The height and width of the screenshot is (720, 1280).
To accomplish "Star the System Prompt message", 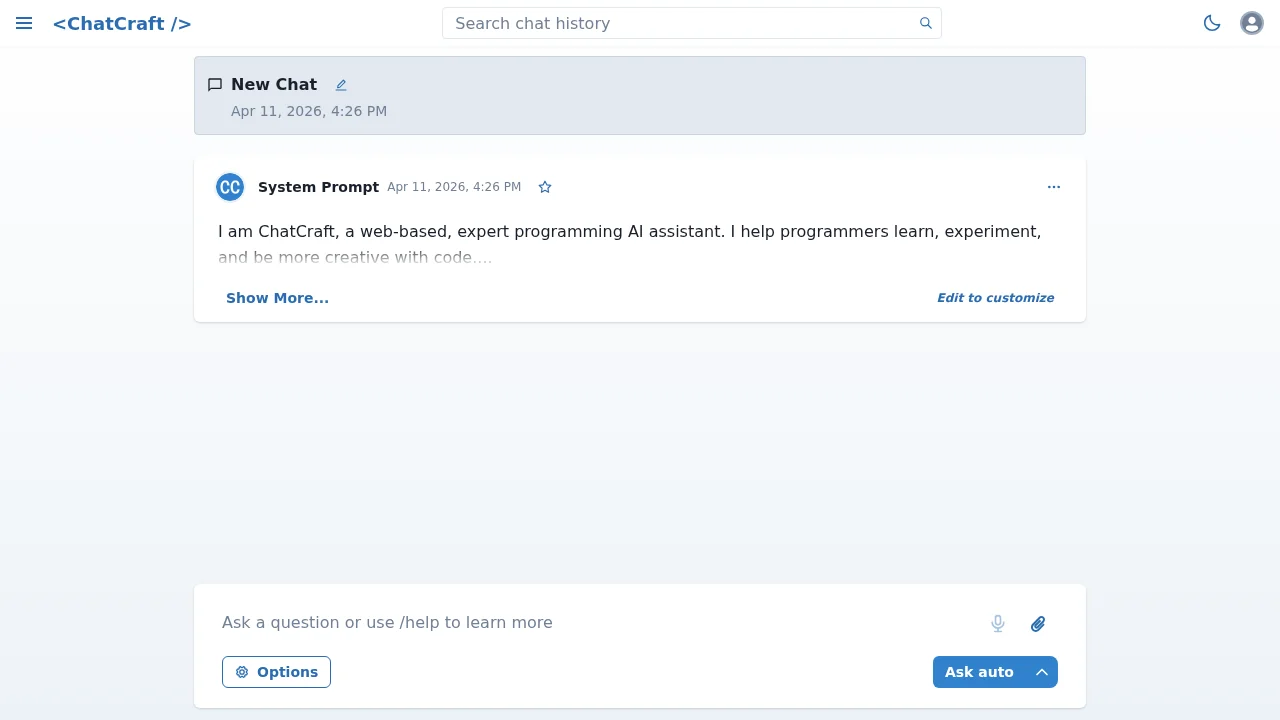I will [x=545, y=187].
